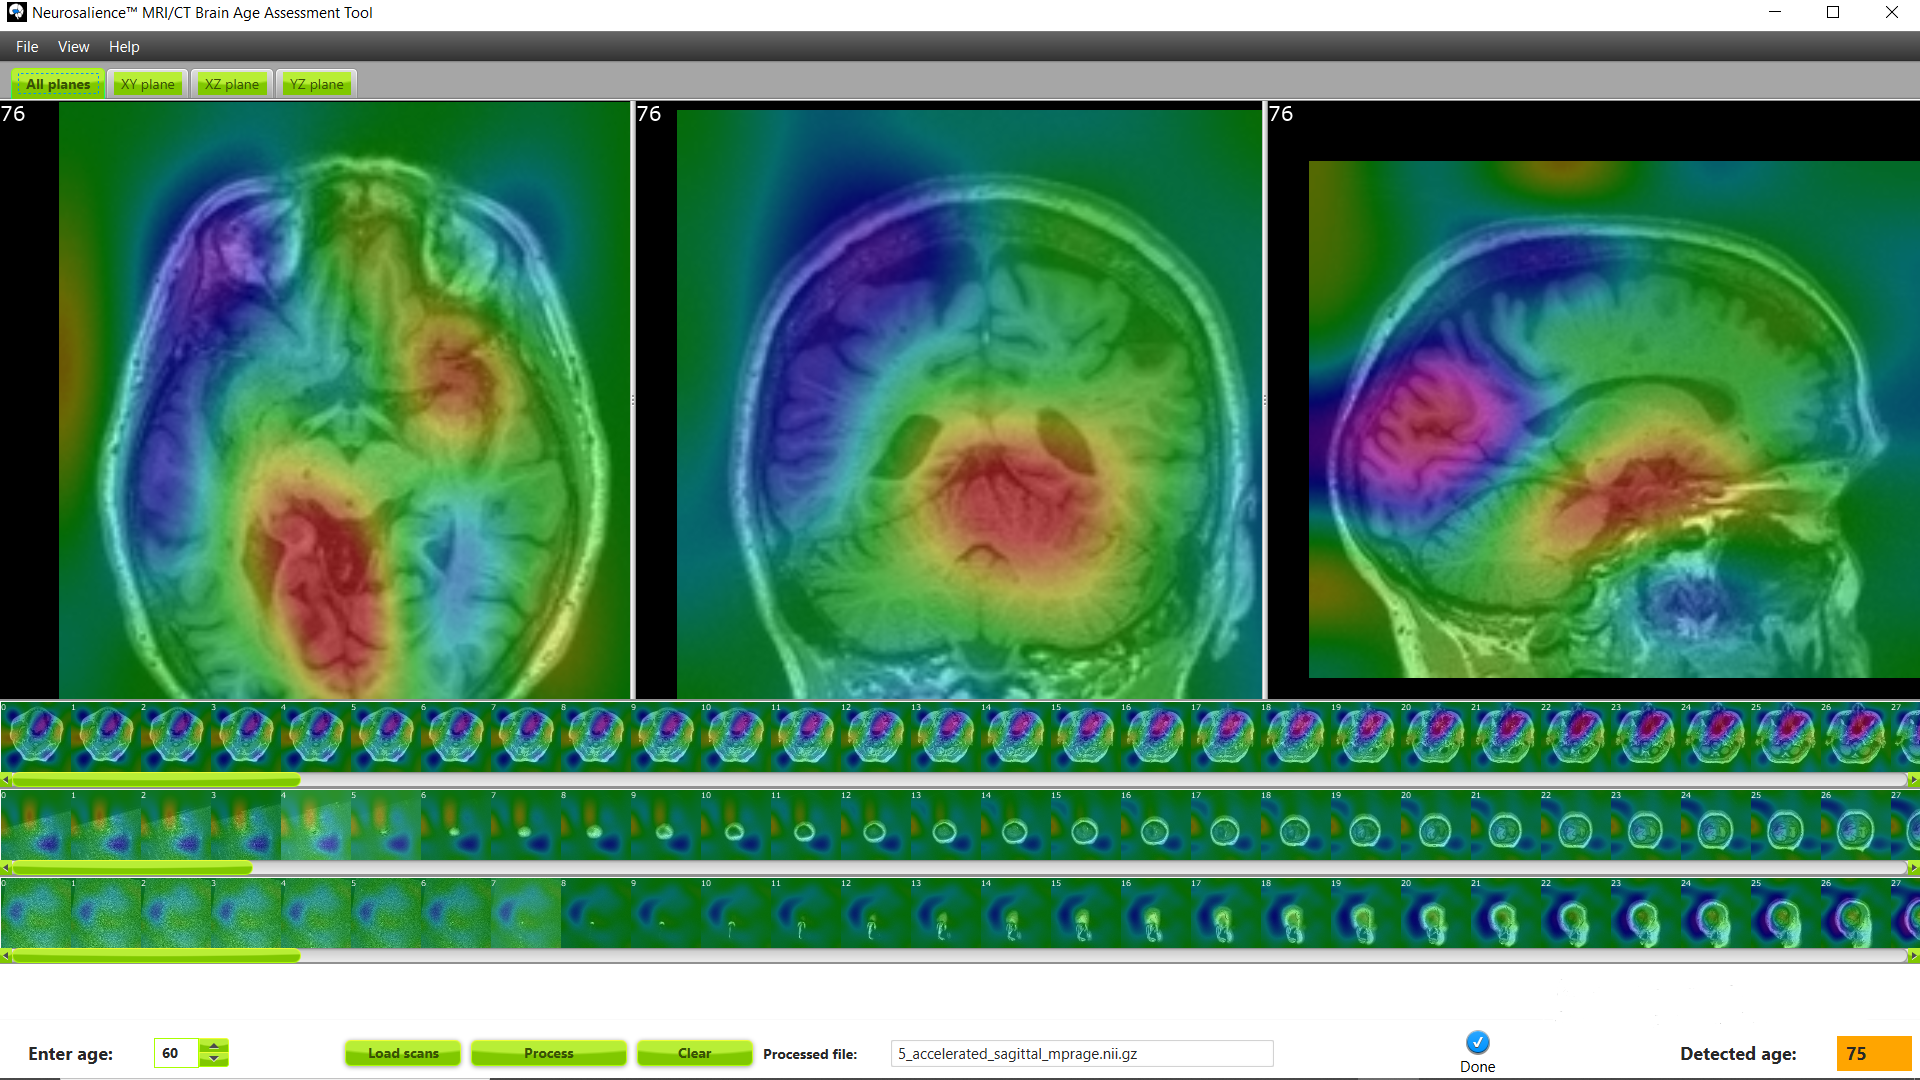1920x1080 pixels.
Task: Switch to the XZ plane tab
Action: coord(231,84)
